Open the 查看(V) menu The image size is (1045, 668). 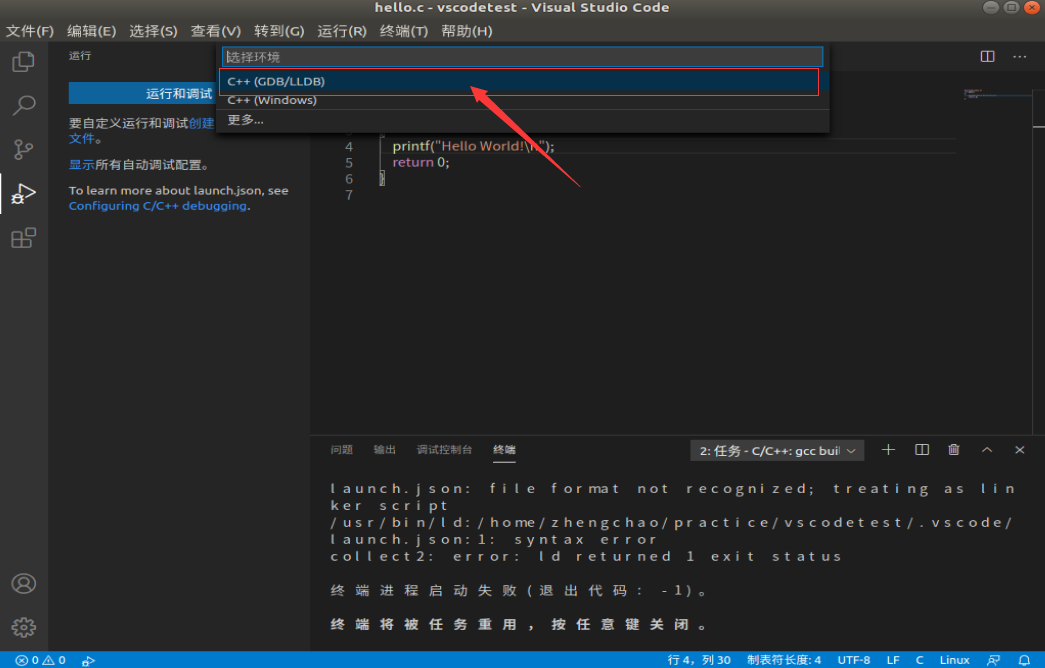tap(215, 31)
